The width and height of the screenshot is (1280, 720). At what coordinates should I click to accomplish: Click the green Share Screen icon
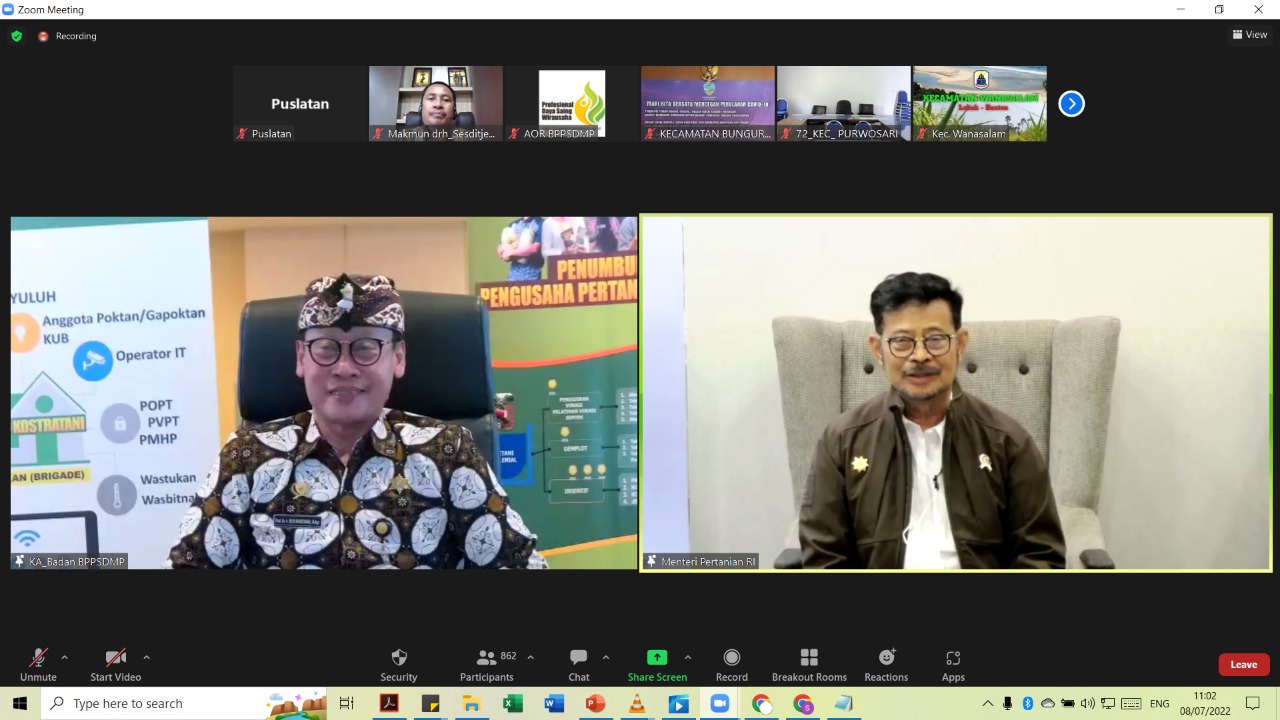(x=657, y=657)
